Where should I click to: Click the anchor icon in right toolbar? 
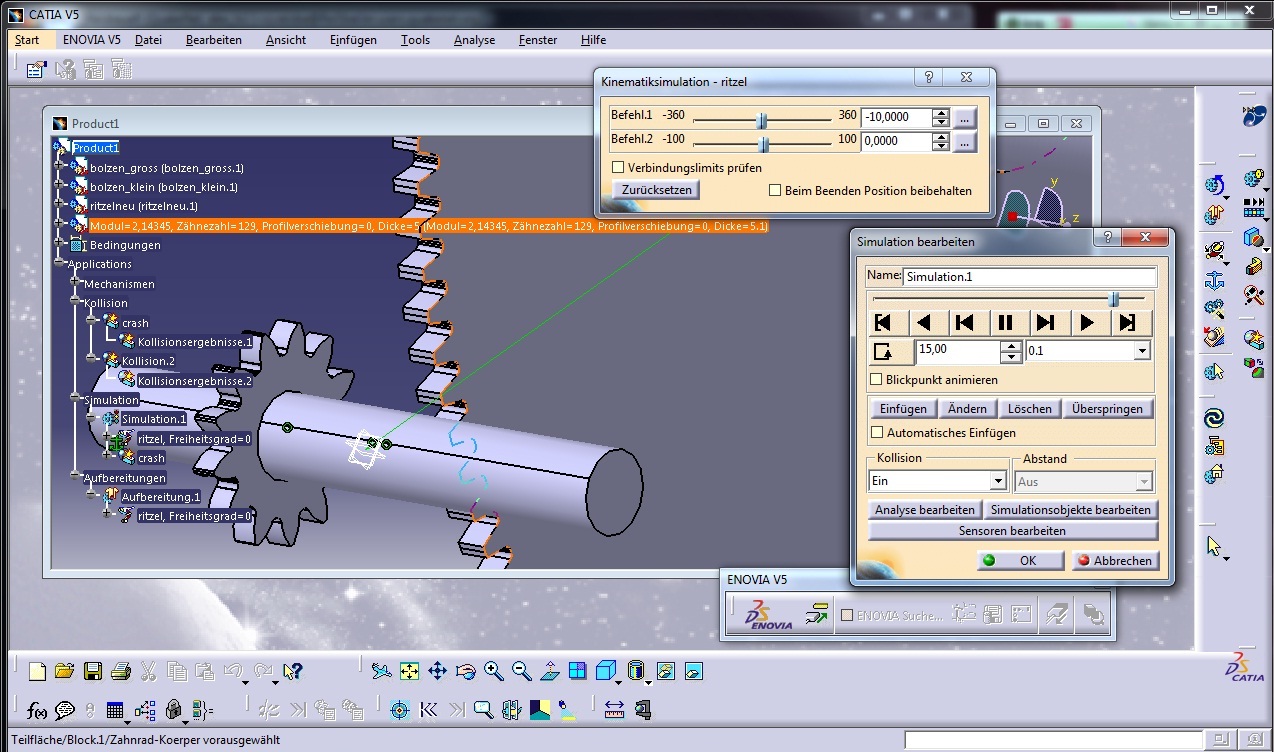1215,280
